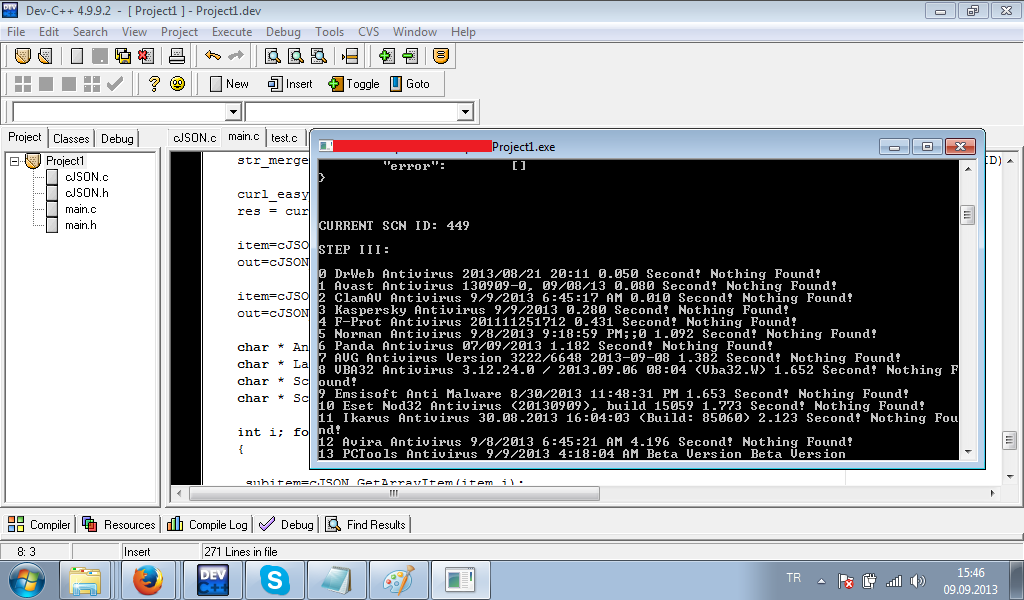Click the "271 Lines in file" status text
The width and height of the screenshot is (1024, 600).
pyautogui.click(x=241, y=552)
